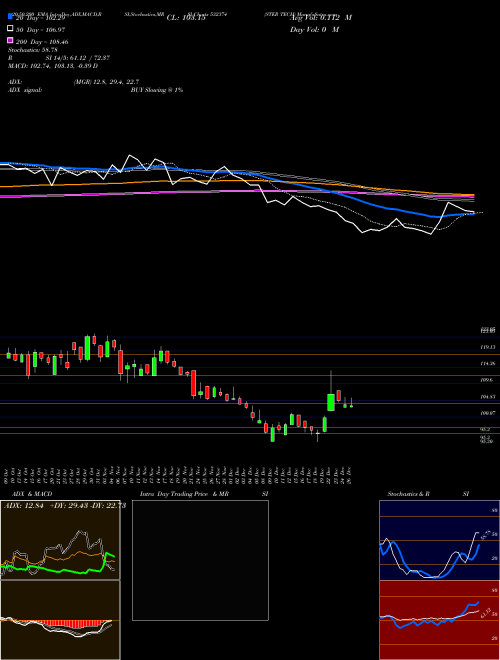Viewport: 500px width, 660px height.
Task: Click the 114.38 price axis label
Action: [x=488, y=363]
